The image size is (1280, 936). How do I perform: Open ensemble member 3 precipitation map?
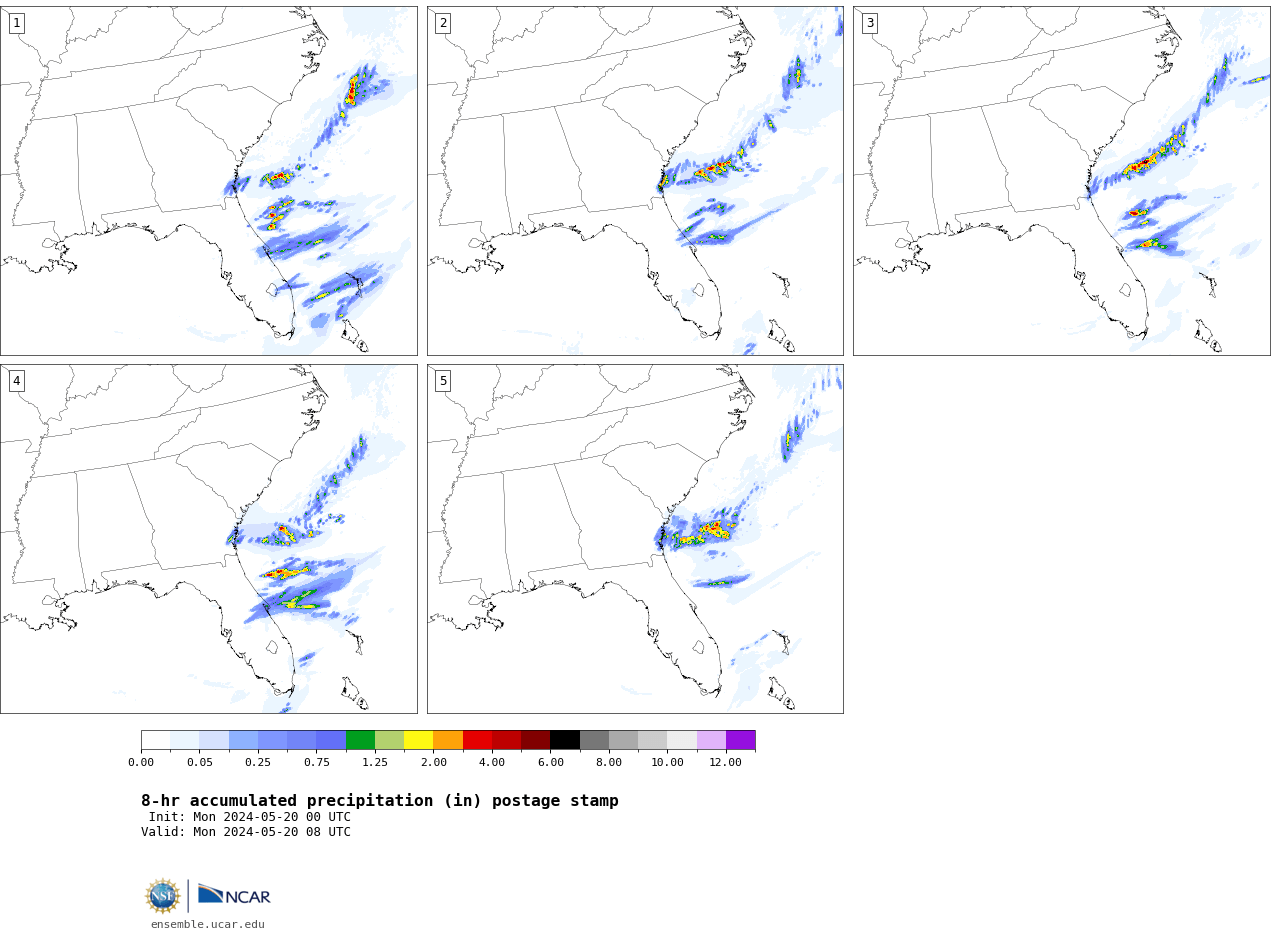pyautogui.click(x=1062, y=181)
